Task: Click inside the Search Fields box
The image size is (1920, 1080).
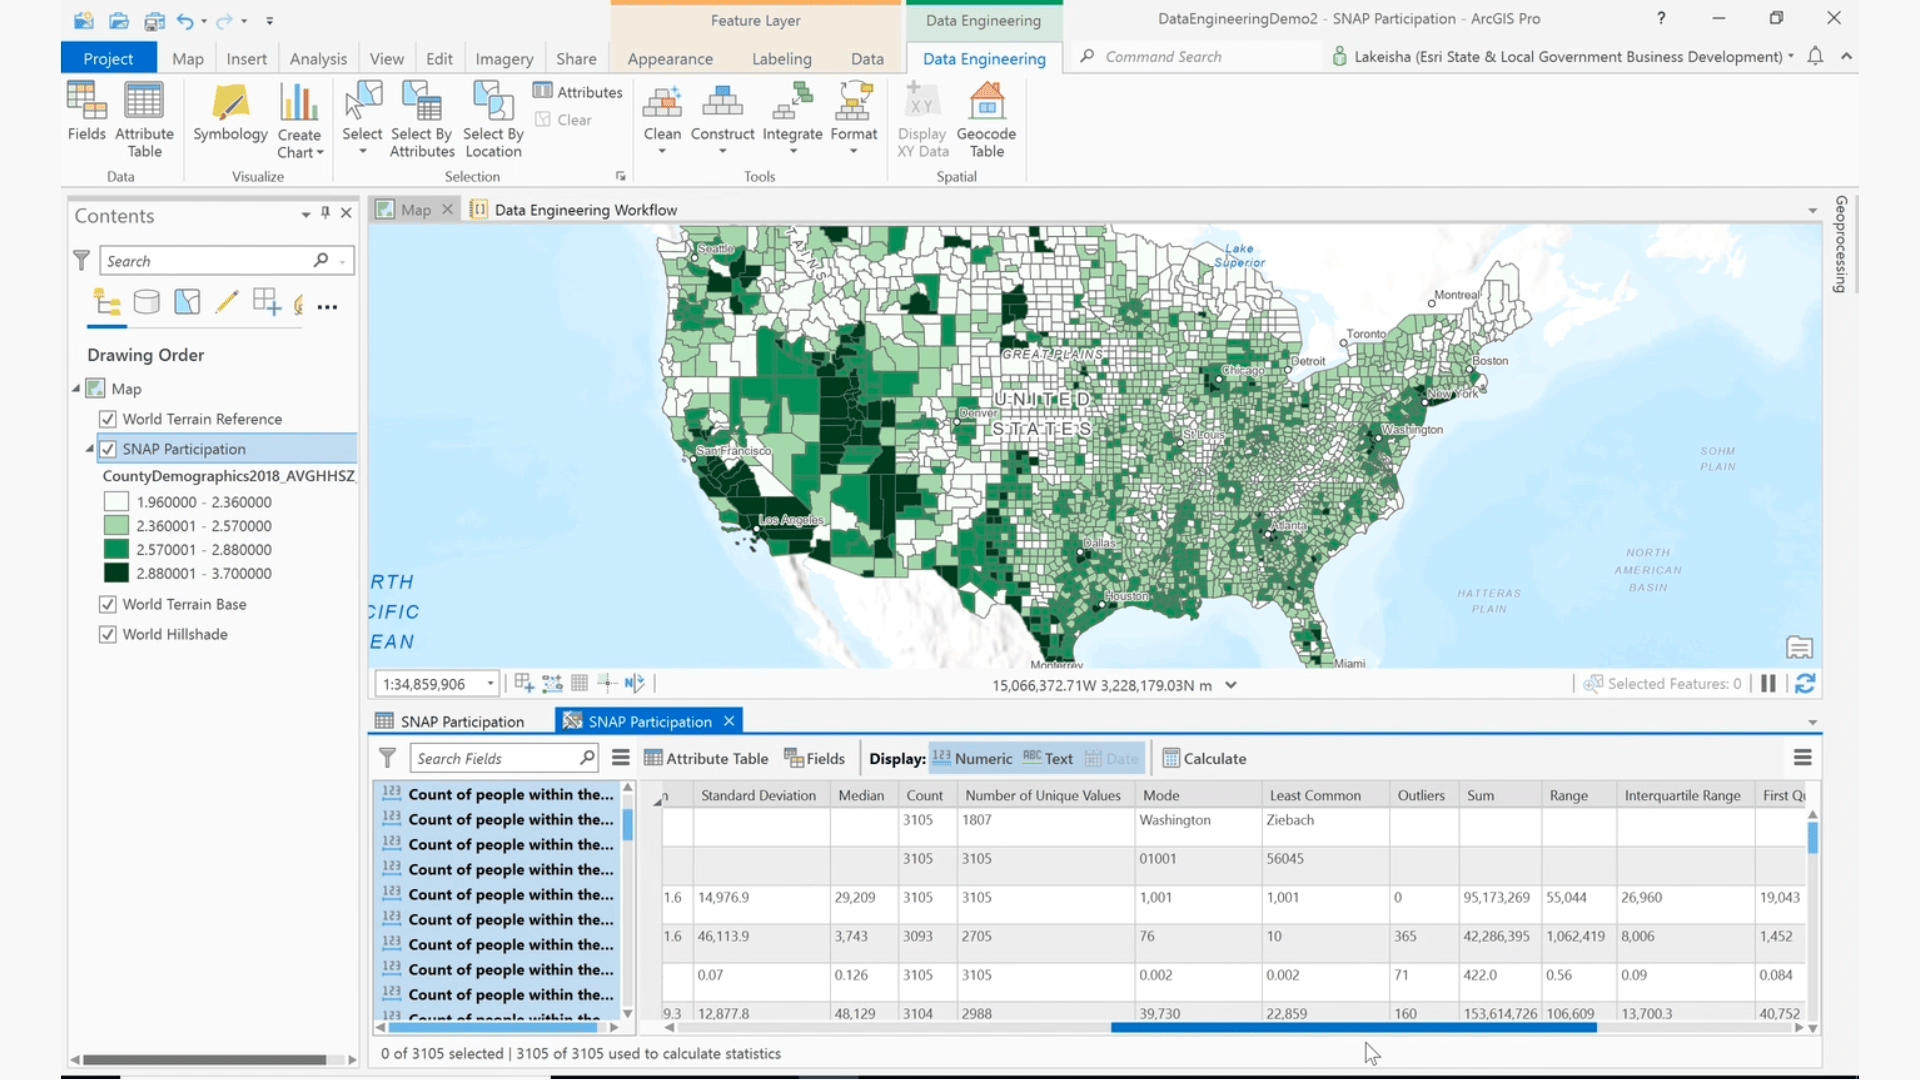Action: click(494, 758)
